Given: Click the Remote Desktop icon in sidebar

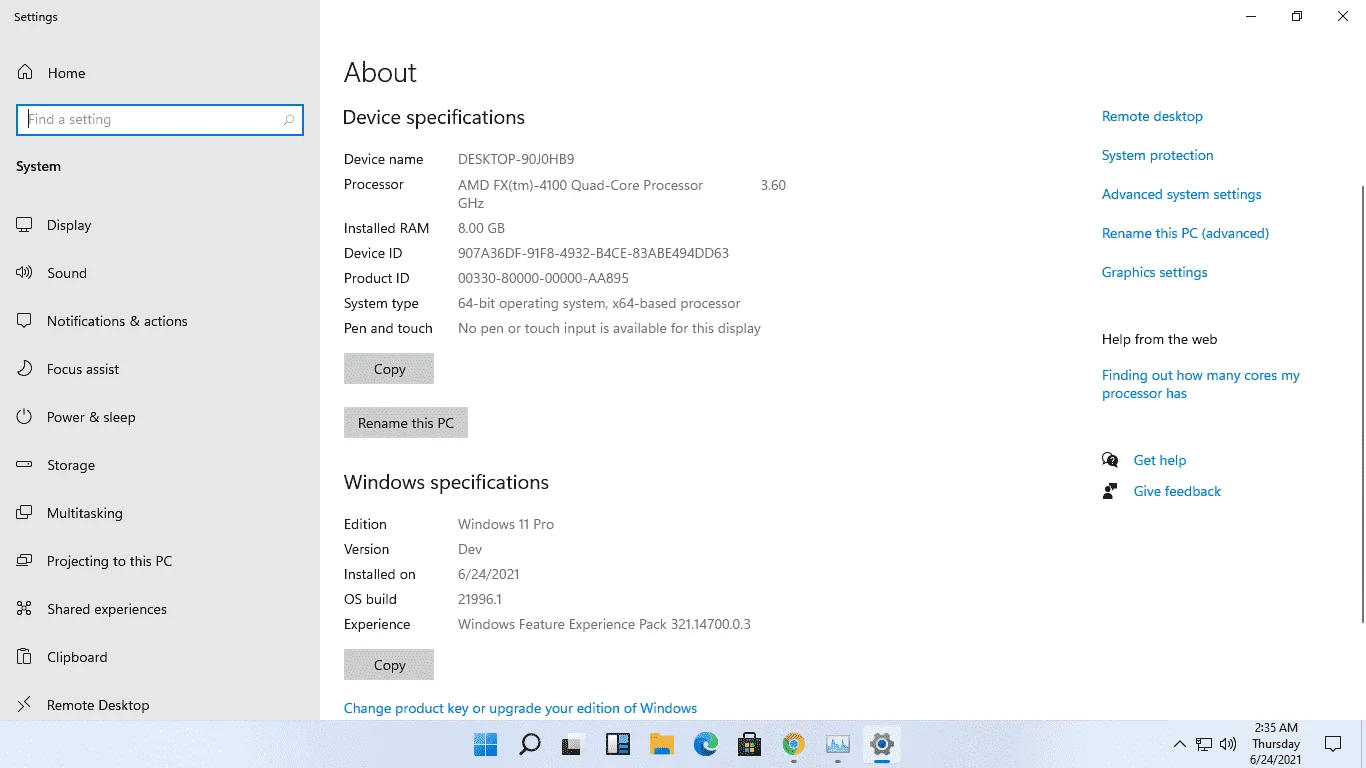Looking at the screenshot, I should coord(25,705).
